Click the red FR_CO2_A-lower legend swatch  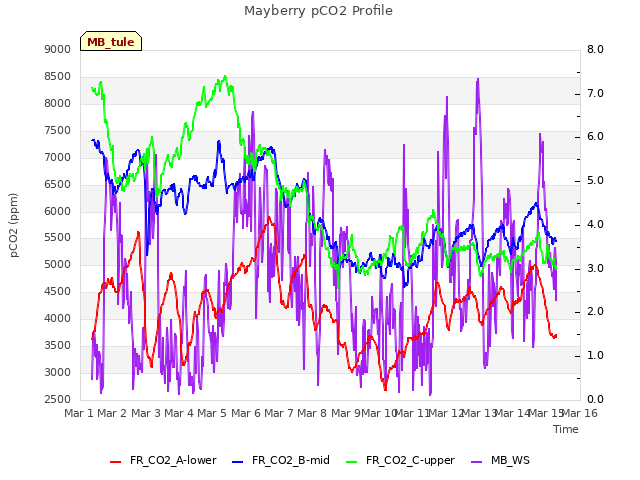click(116, 461)
